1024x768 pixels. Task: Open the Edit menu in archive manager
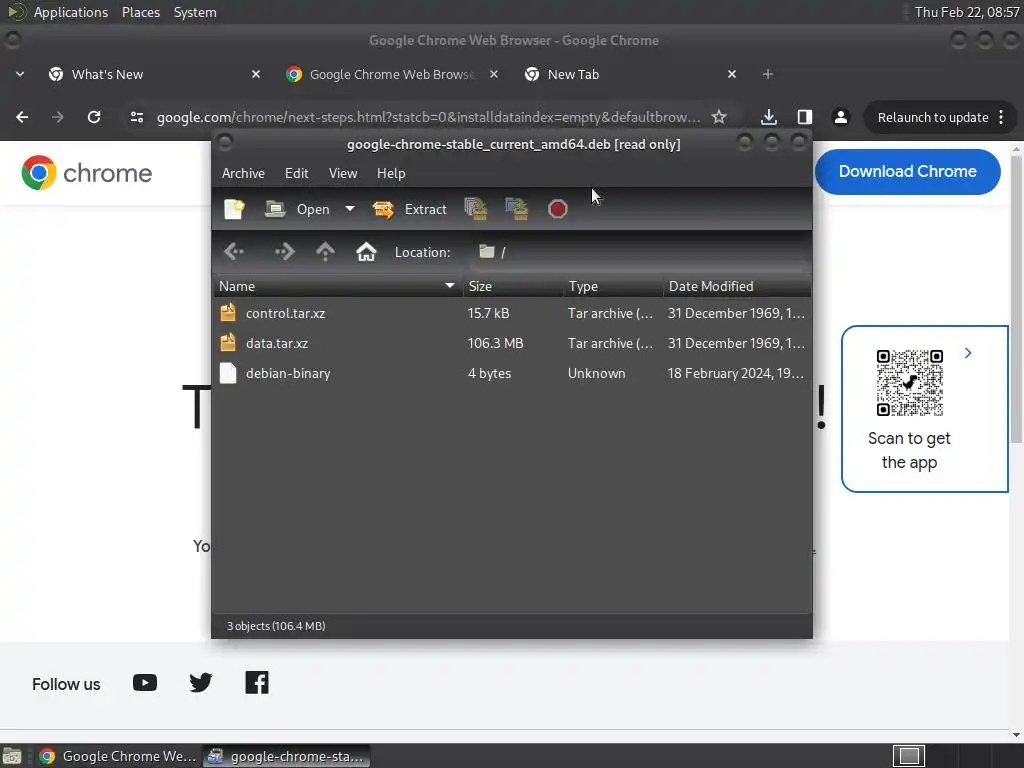point(296,173)
